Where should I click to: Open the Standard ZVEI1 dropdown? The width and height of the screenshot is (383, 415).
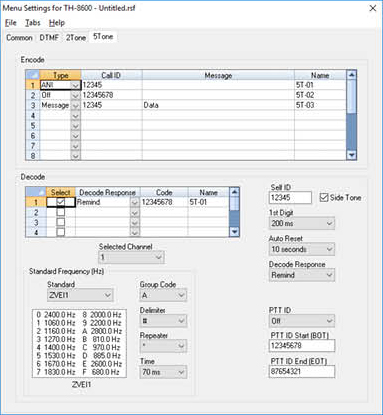pyautogui.click(x=80, y=295)
